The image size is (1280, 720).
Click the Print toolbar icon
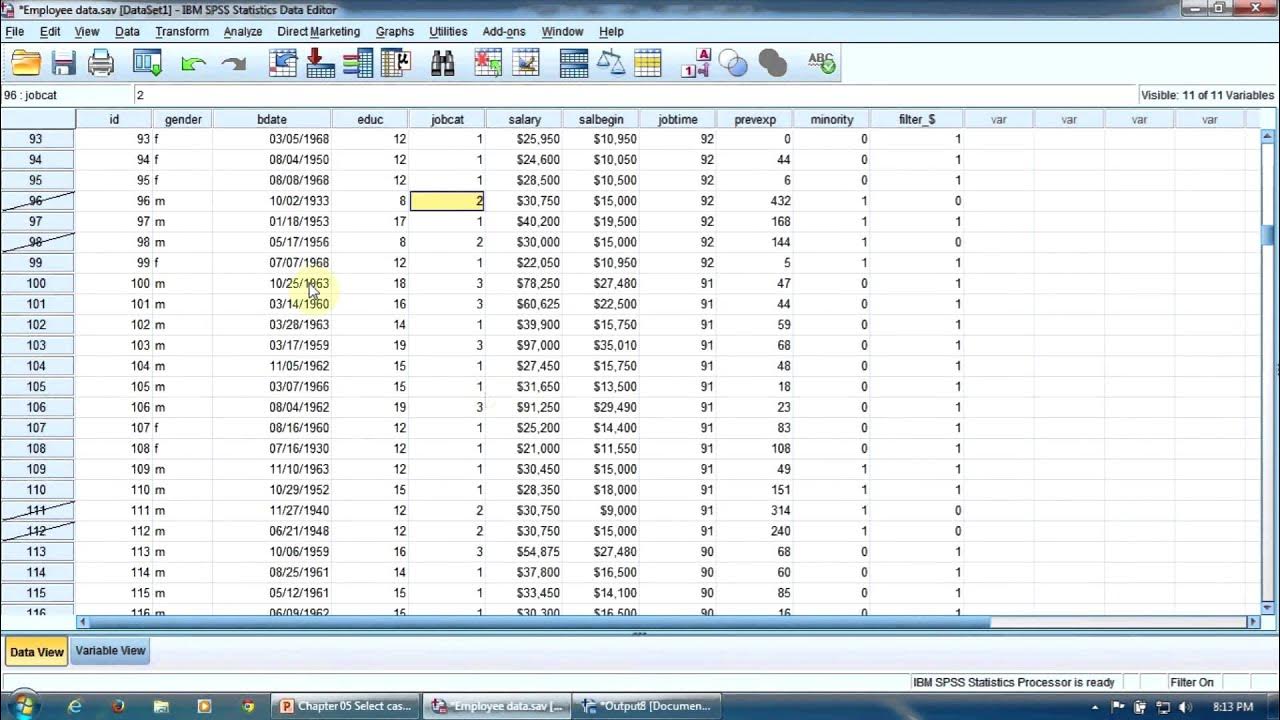101,64
